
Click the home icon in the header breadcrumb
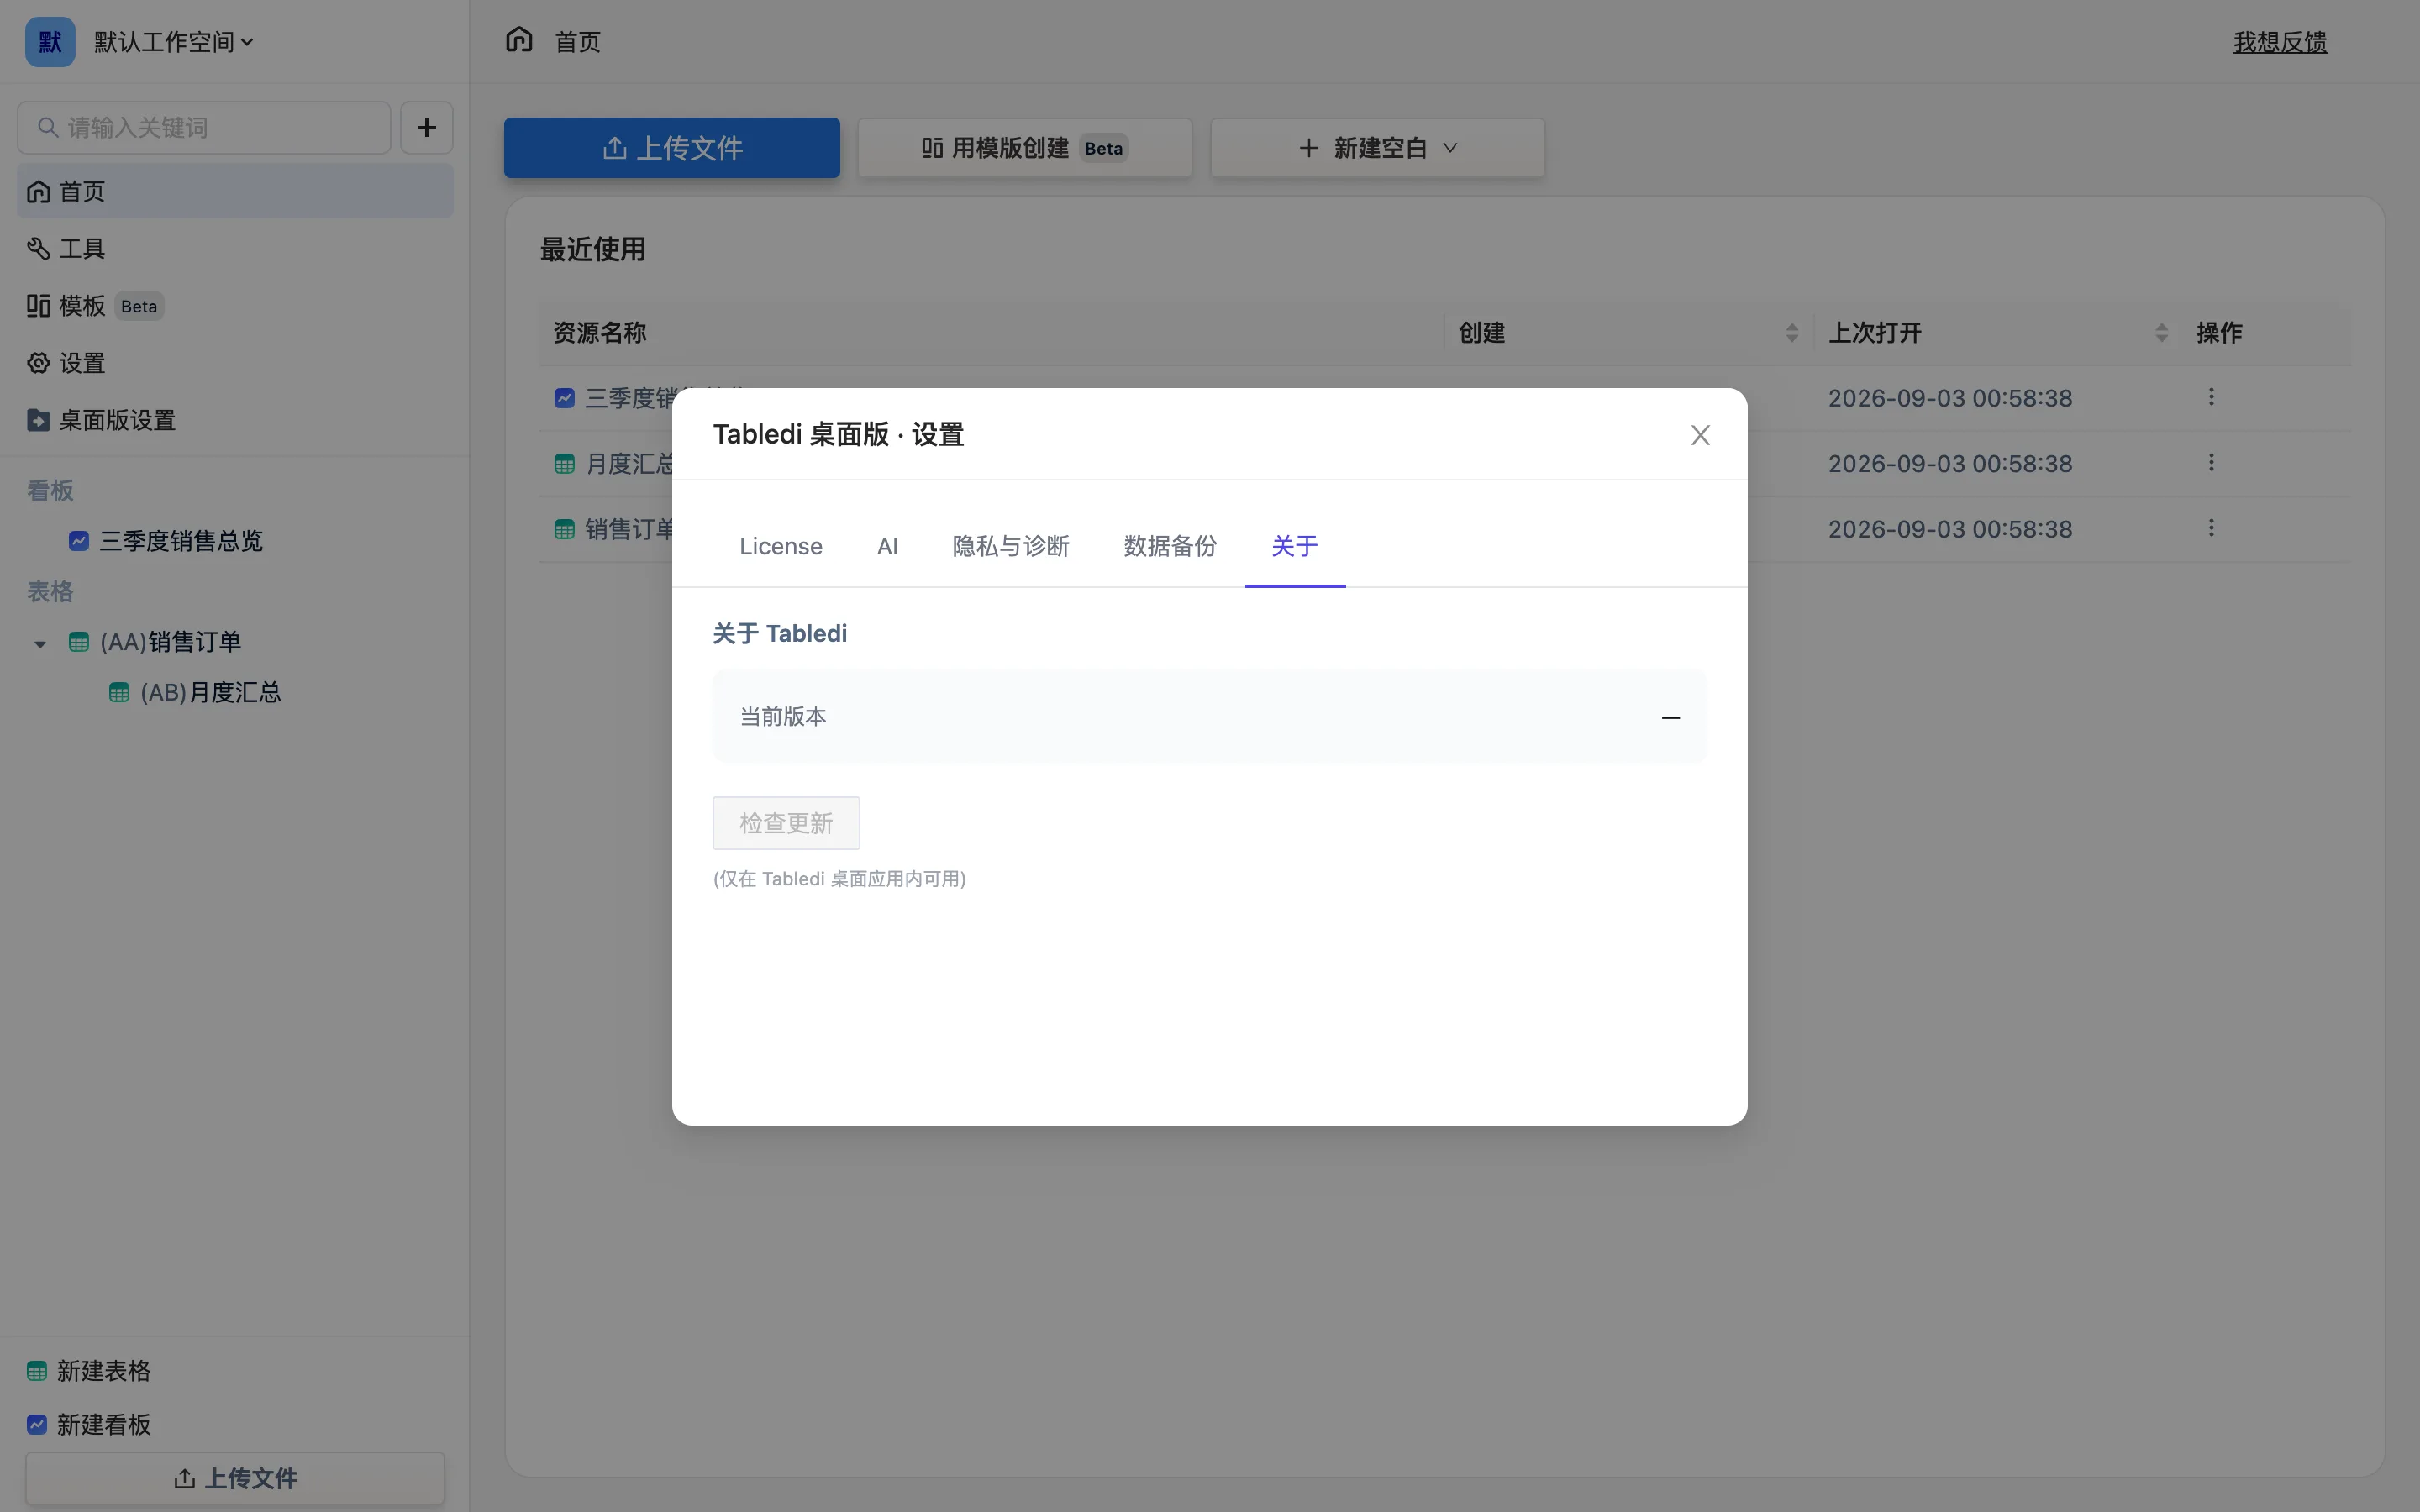(x=519, y=40)
